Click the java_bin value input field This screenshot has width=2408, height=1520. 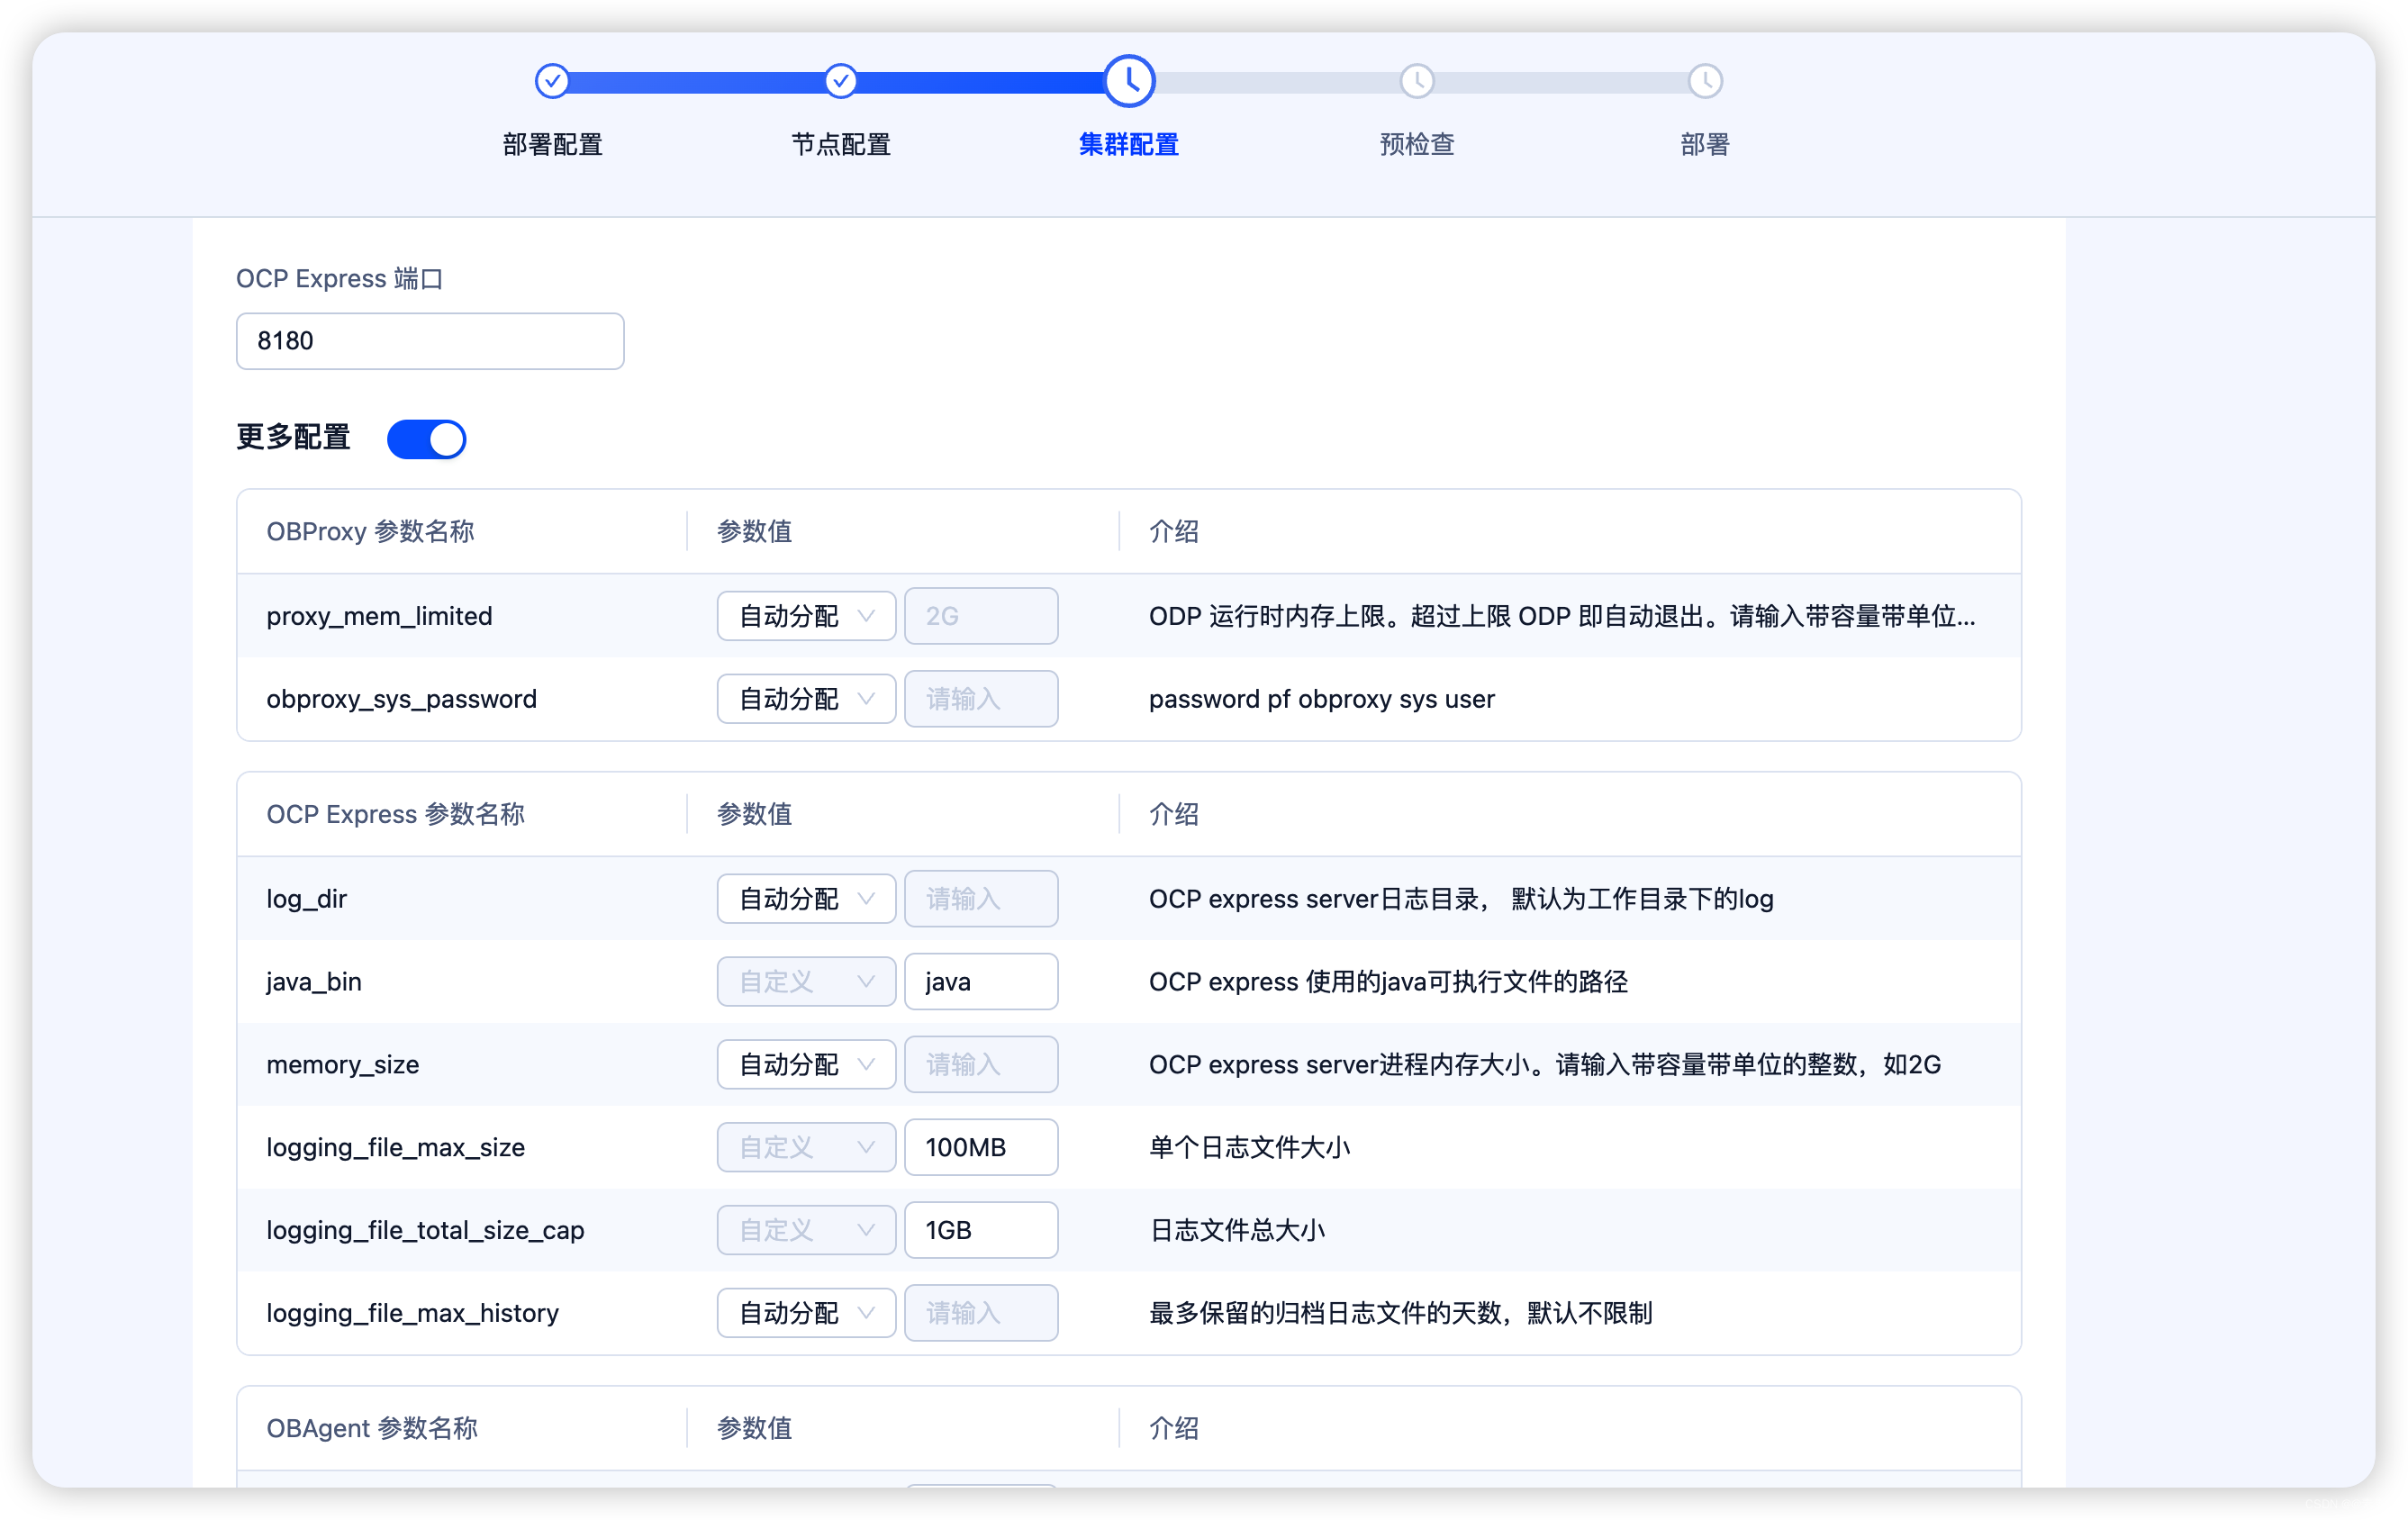pyautogui.click(x=980, y=982)
